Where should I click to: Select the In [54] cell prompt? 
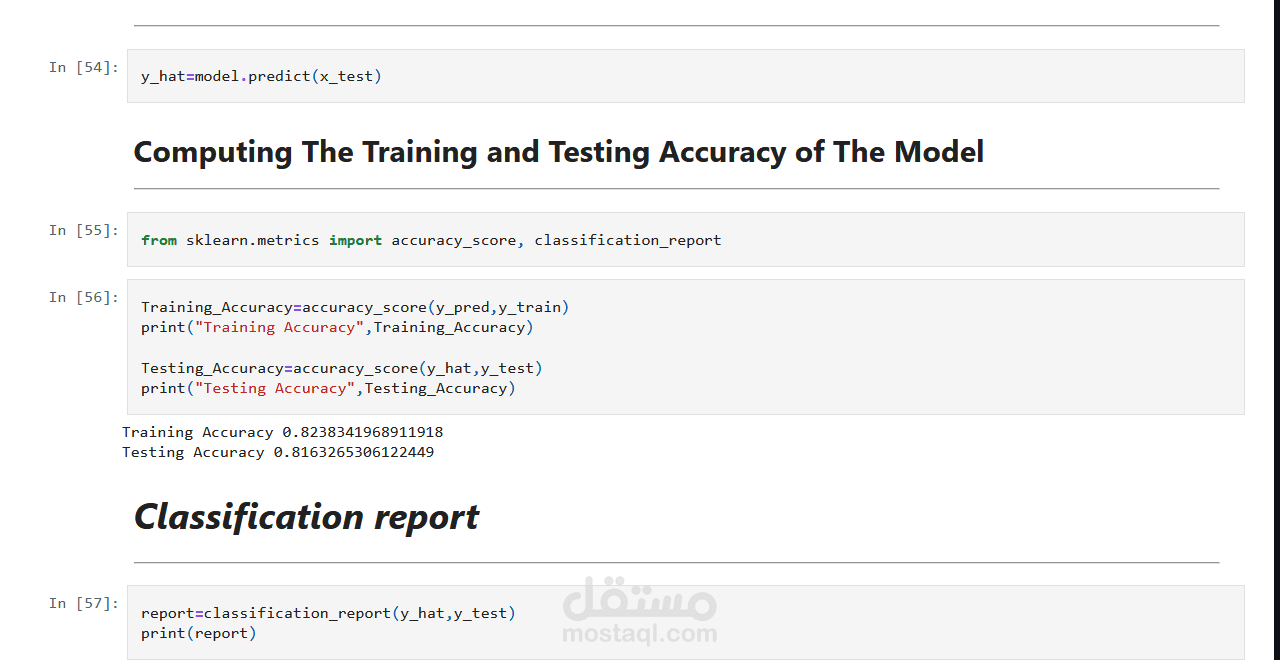pyautogui.click(x=84, y=67)
